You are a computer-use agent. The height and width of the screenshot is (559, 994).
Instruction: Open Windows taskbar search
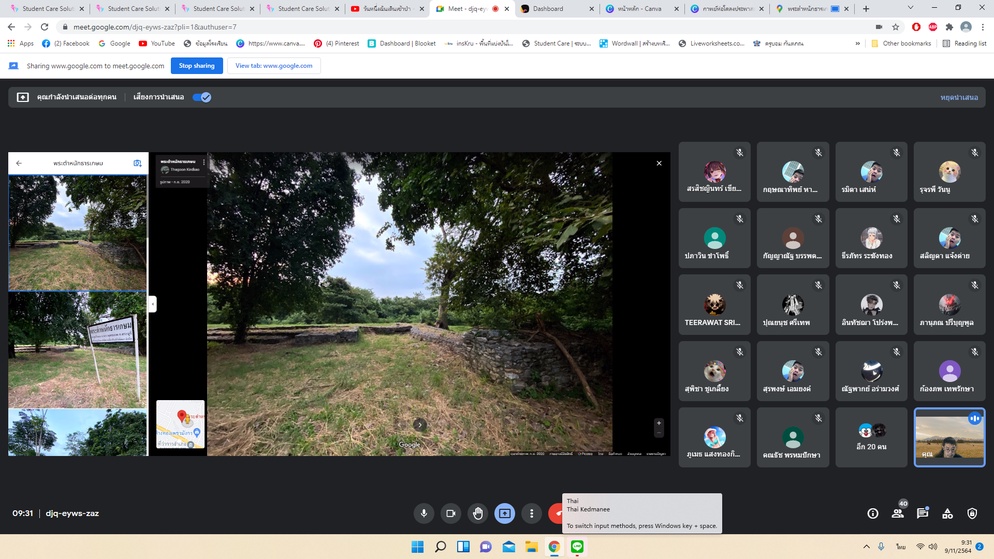tap(440, 547)
